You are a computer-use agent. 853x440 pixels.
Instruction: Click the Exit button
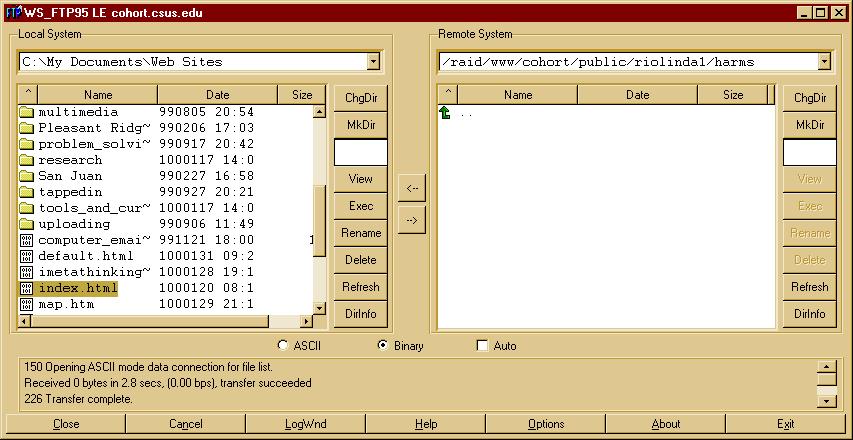[x=786, y=424]
